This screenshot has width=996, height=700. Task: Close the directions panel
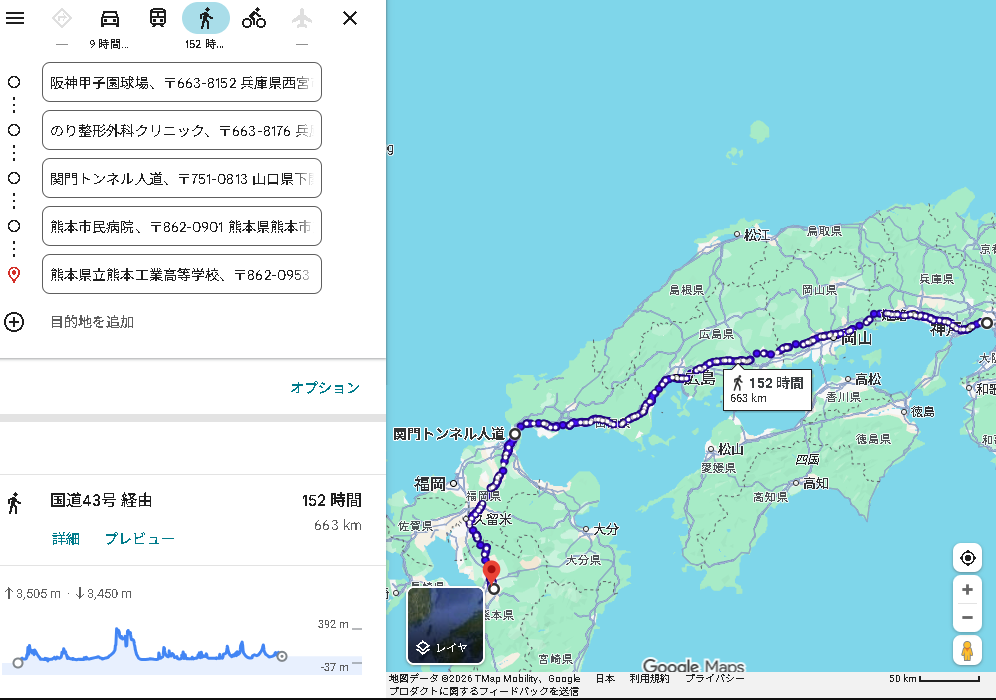[350, 18]
